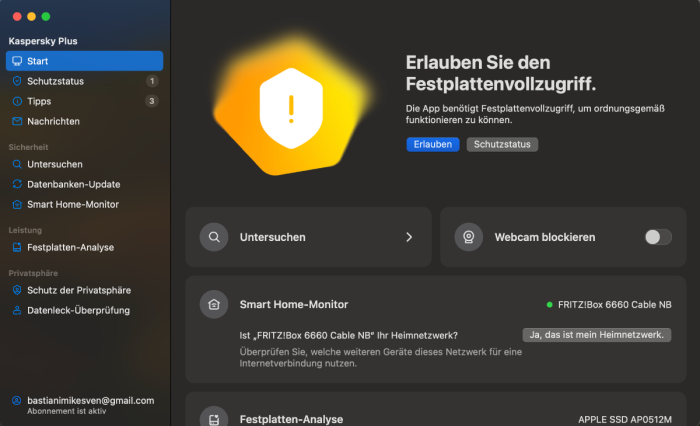Click the Schutzstatus shield icon in sidebar
This screenshot has width=700, height=426.
click(x=17, y=81)
